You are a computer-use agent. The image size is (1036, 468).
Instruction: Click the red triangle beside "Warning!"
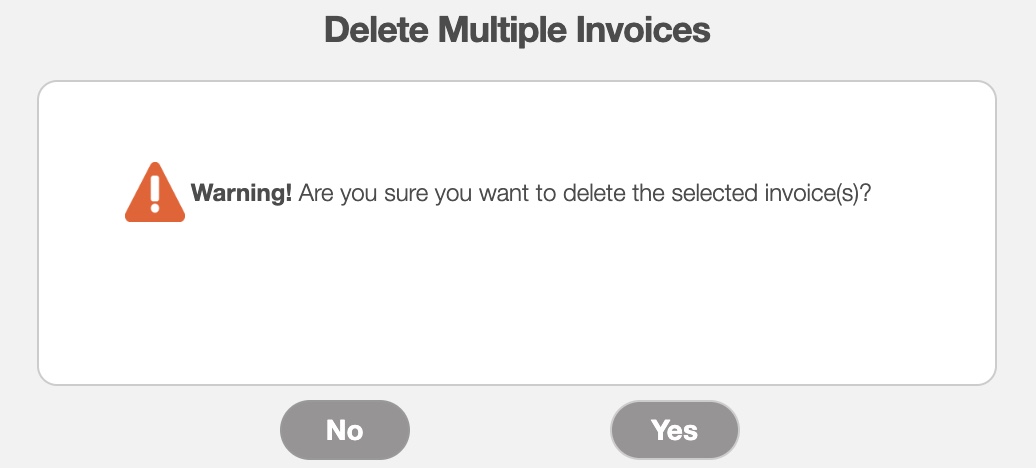click(154, 193)
